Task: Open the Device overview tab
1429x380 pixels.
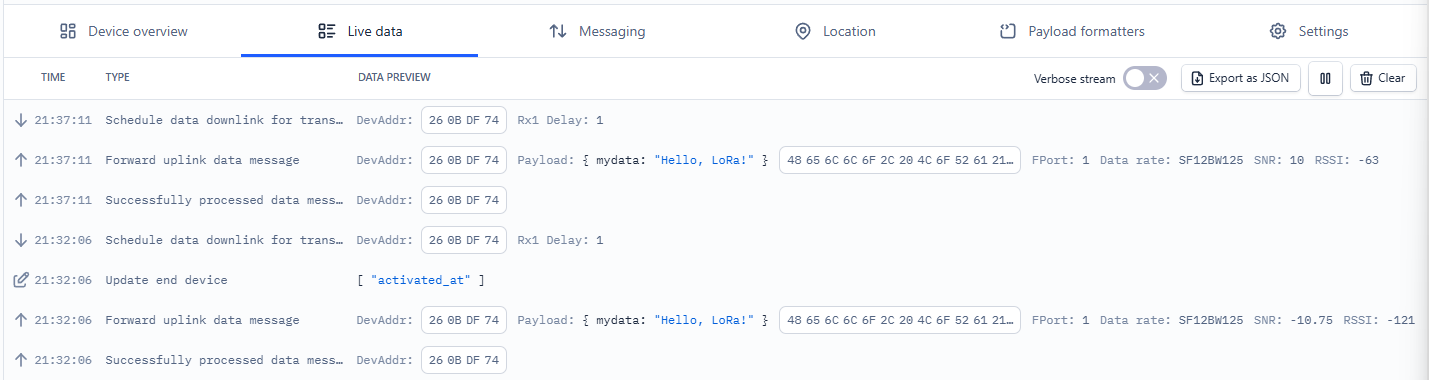Action: 123,31
